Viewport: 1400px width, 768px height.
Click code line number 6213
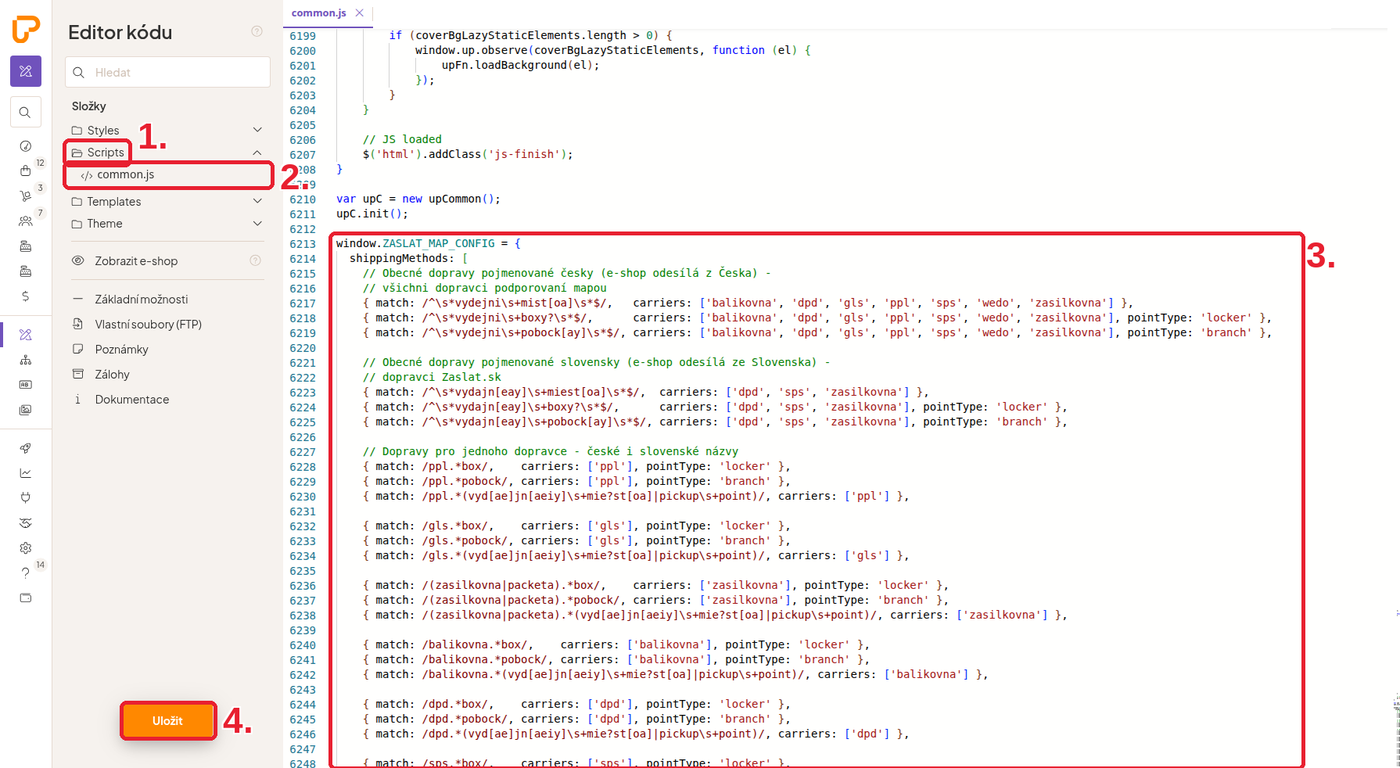point(302,244)
